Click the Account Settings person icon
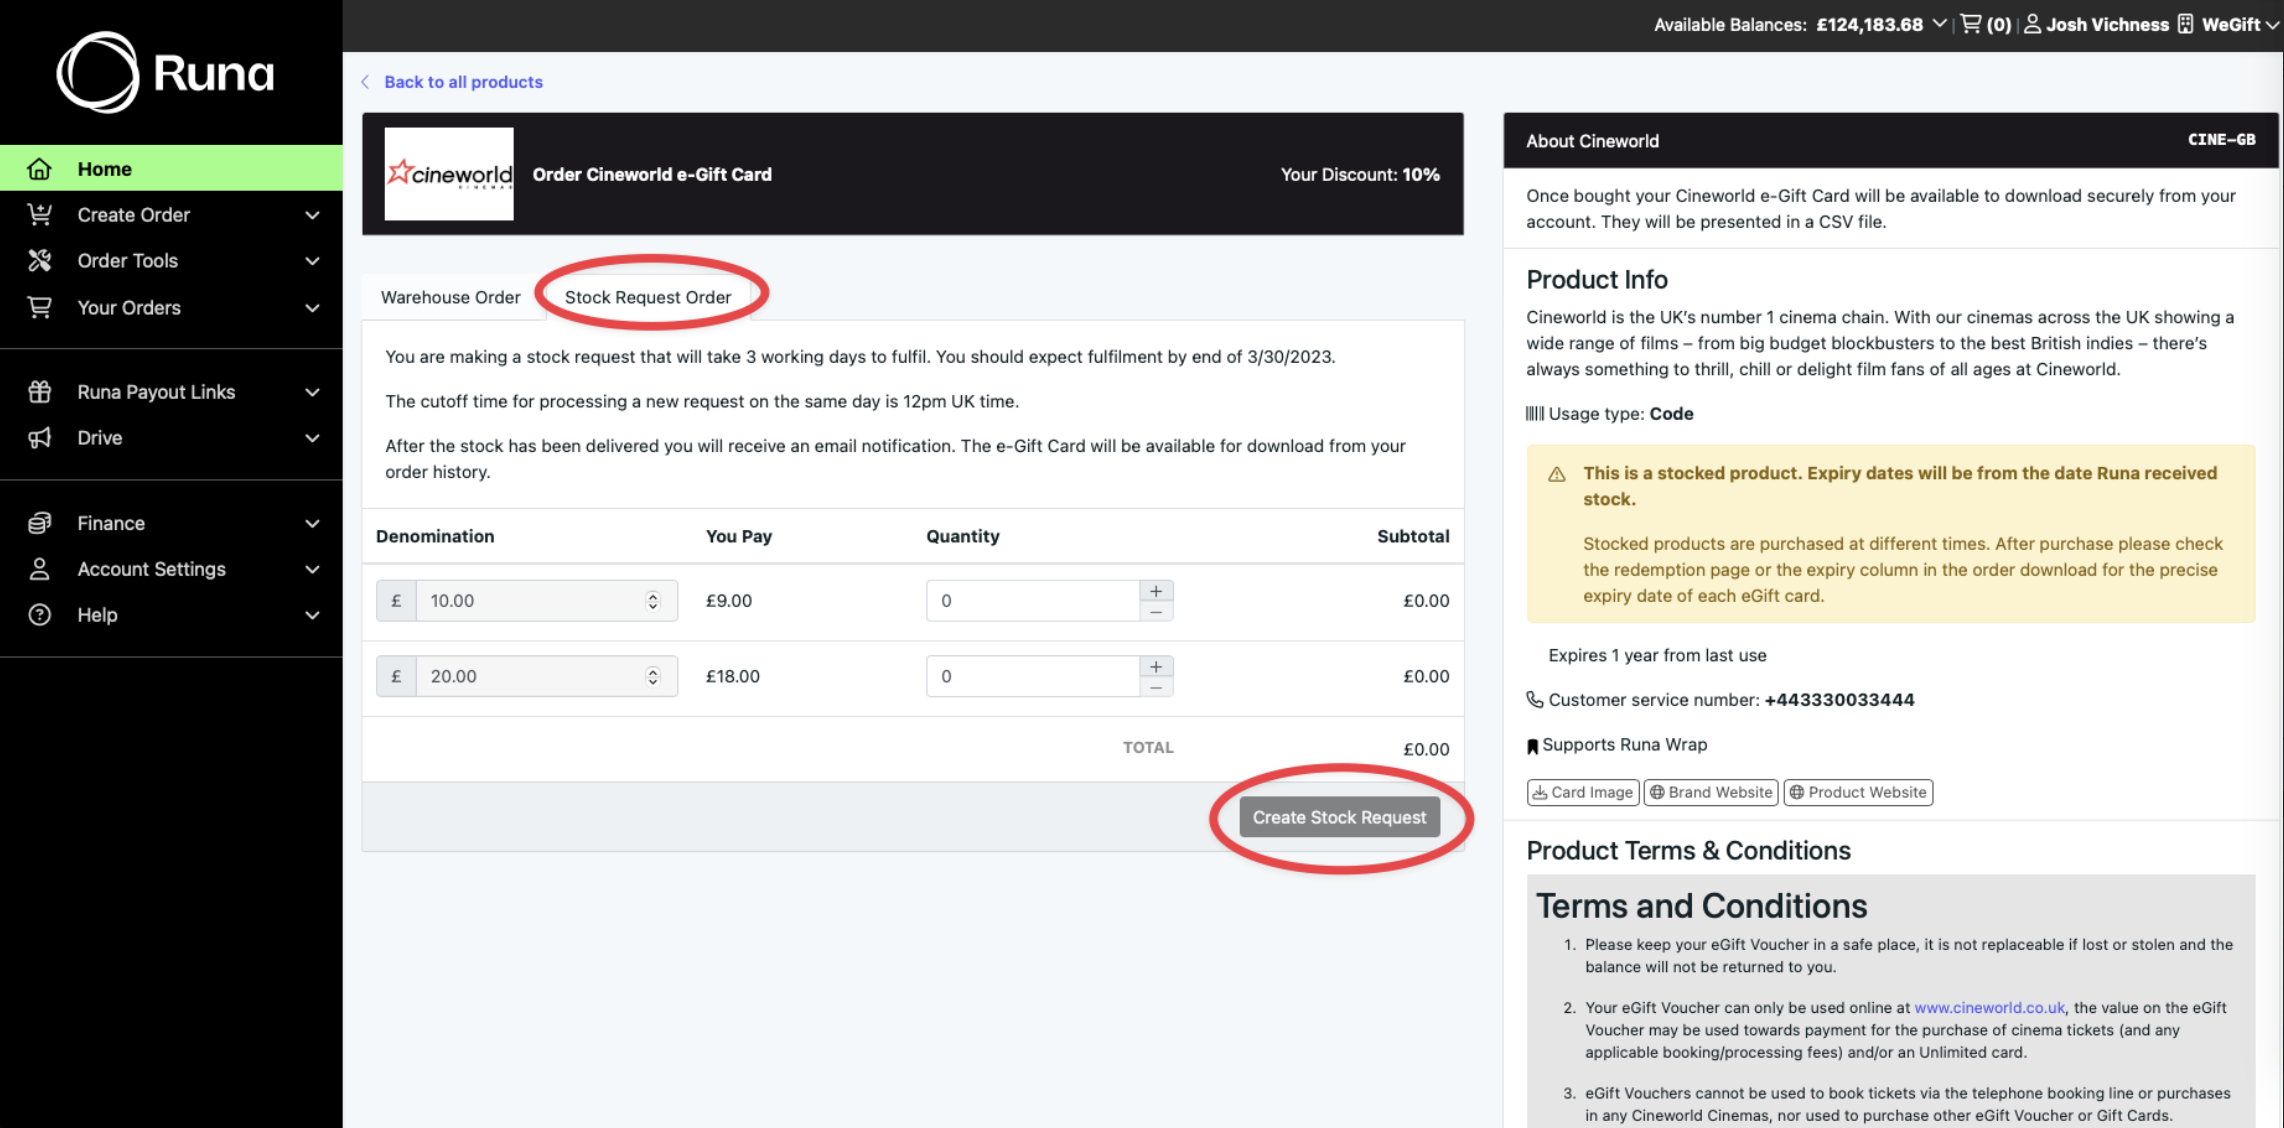The height and width of the screenshot is (1128, 2284). click(39, 569)
